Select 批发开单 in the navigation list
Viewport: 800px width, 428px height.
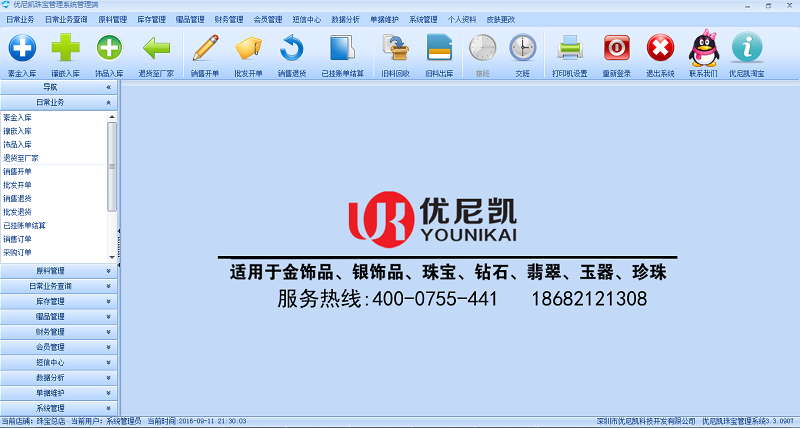(x=17, y=185)
